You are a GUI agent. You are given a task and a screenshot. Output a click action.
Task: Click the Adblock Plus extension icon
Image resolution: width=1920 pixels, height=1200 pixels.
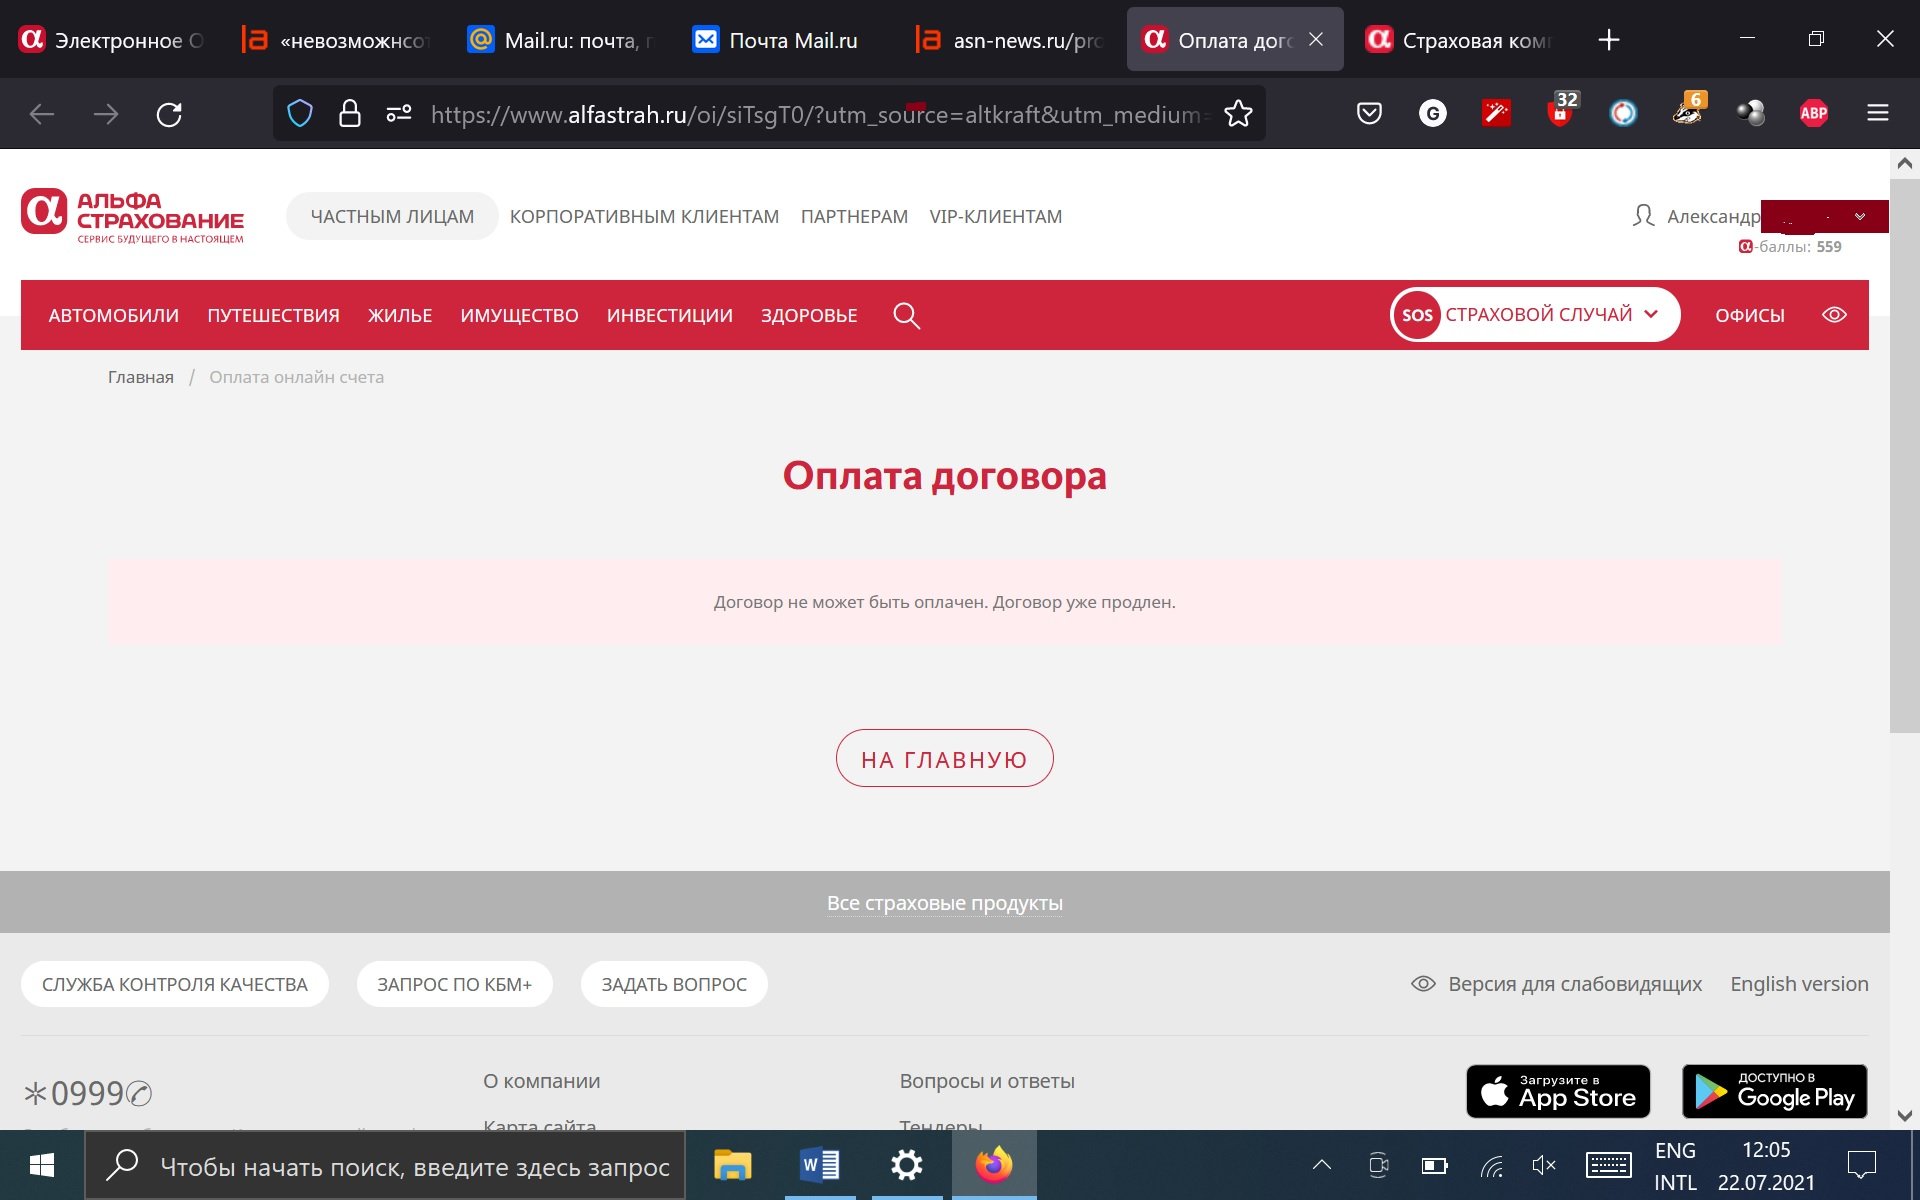(1813, 114)
